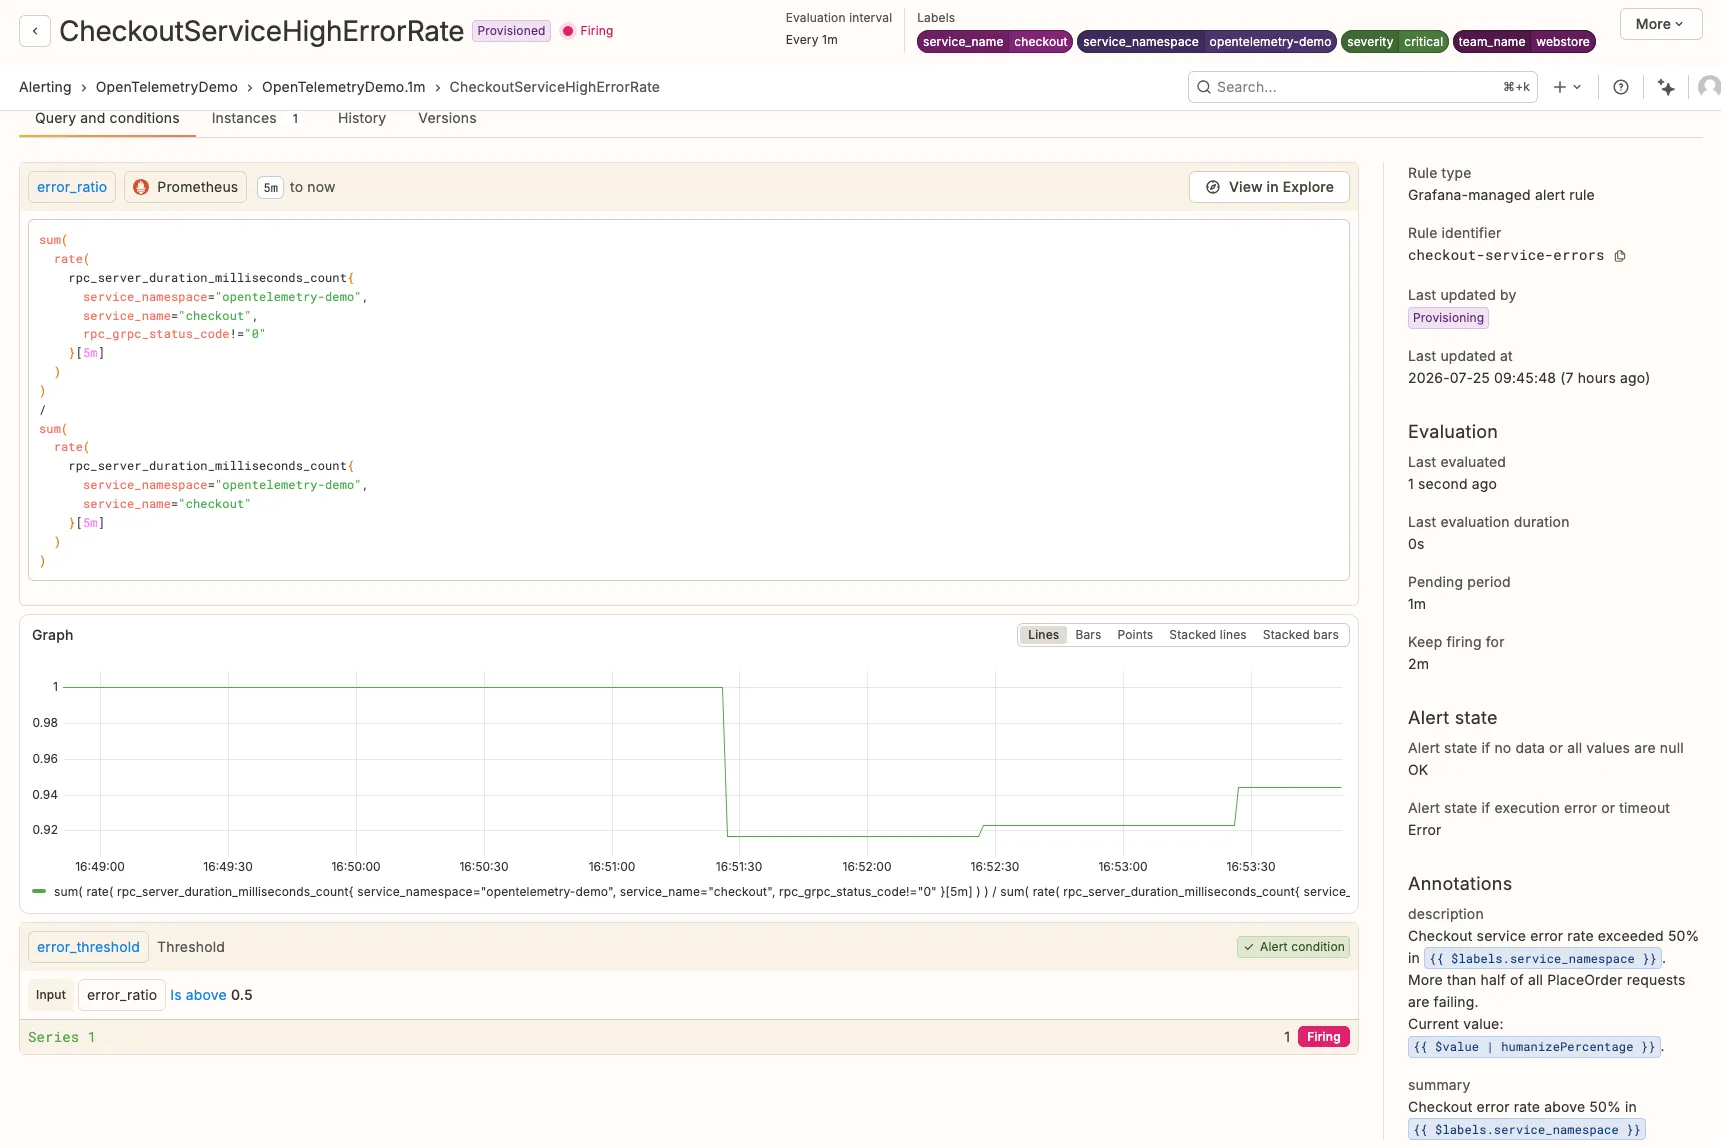The width and height of the screenshot is (1721, 1146).
Task: Click the error_ratio input value box
Action: tap(122, 995)
